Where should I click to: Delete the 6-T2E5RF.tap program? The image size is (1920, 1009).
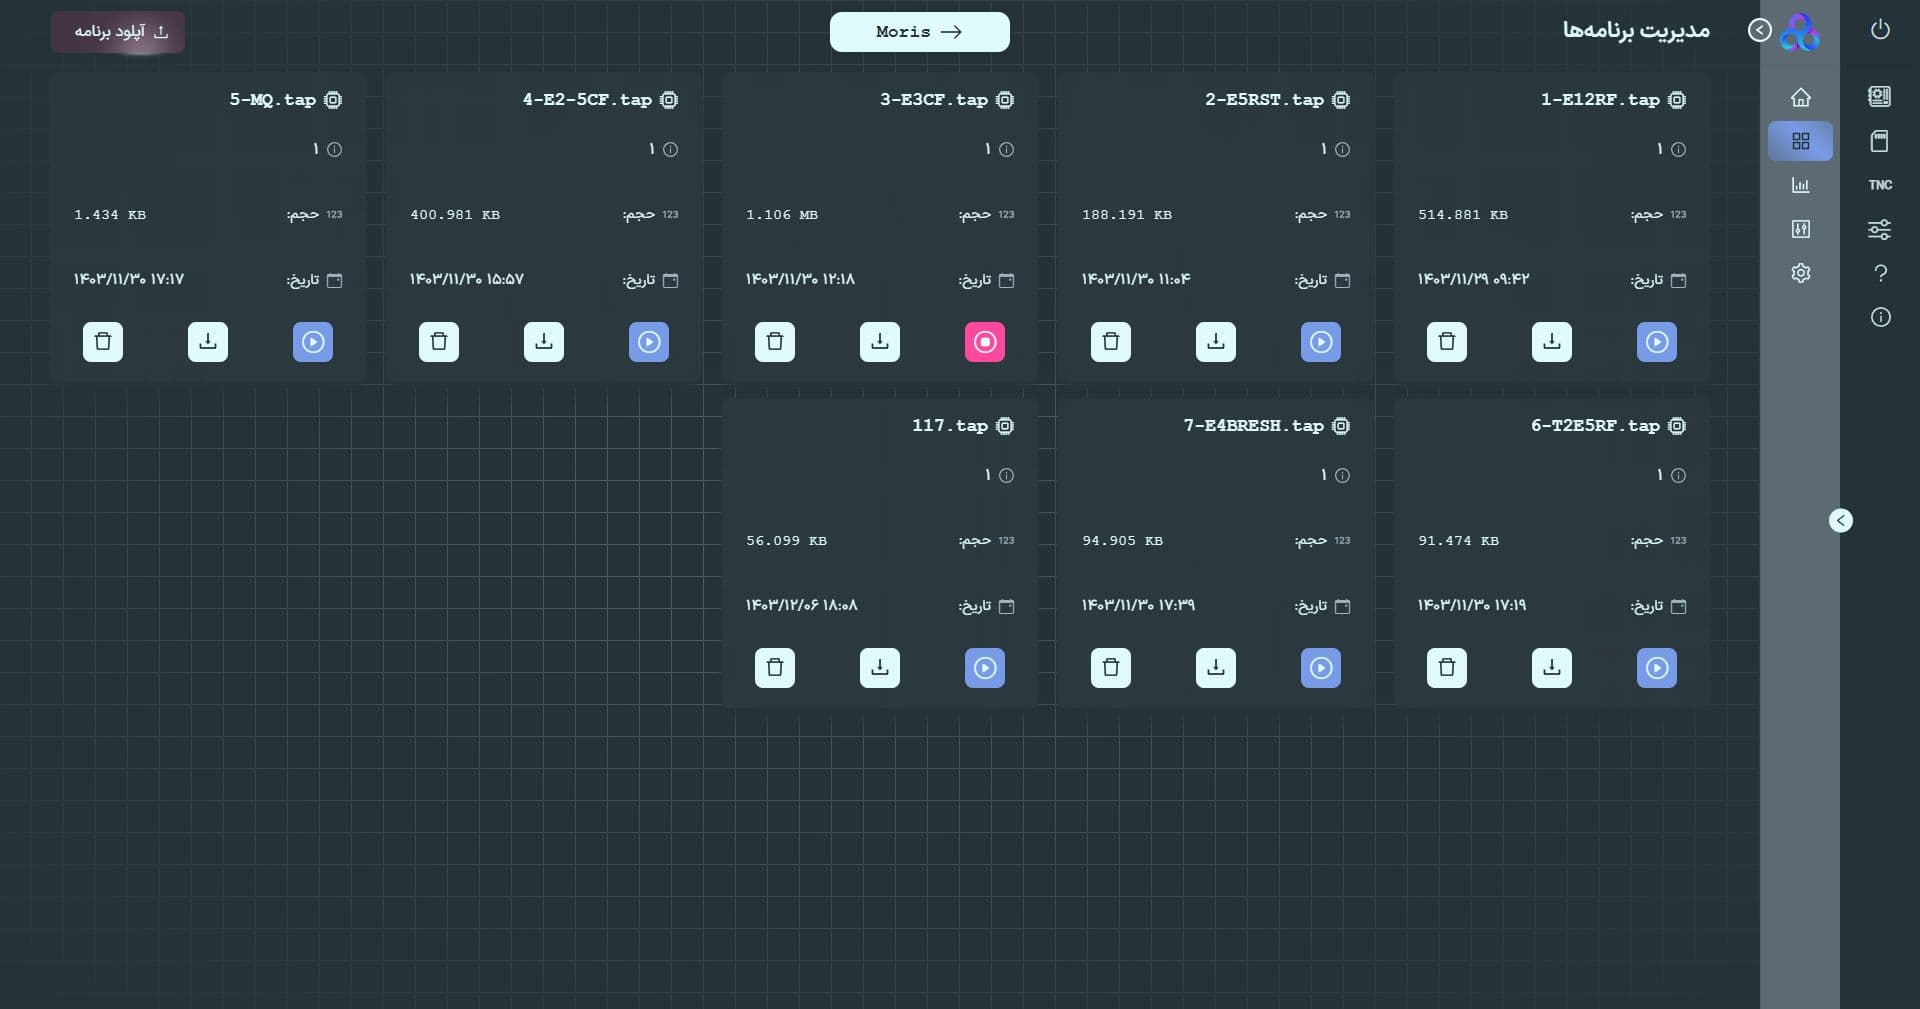tap(1447, 667)
